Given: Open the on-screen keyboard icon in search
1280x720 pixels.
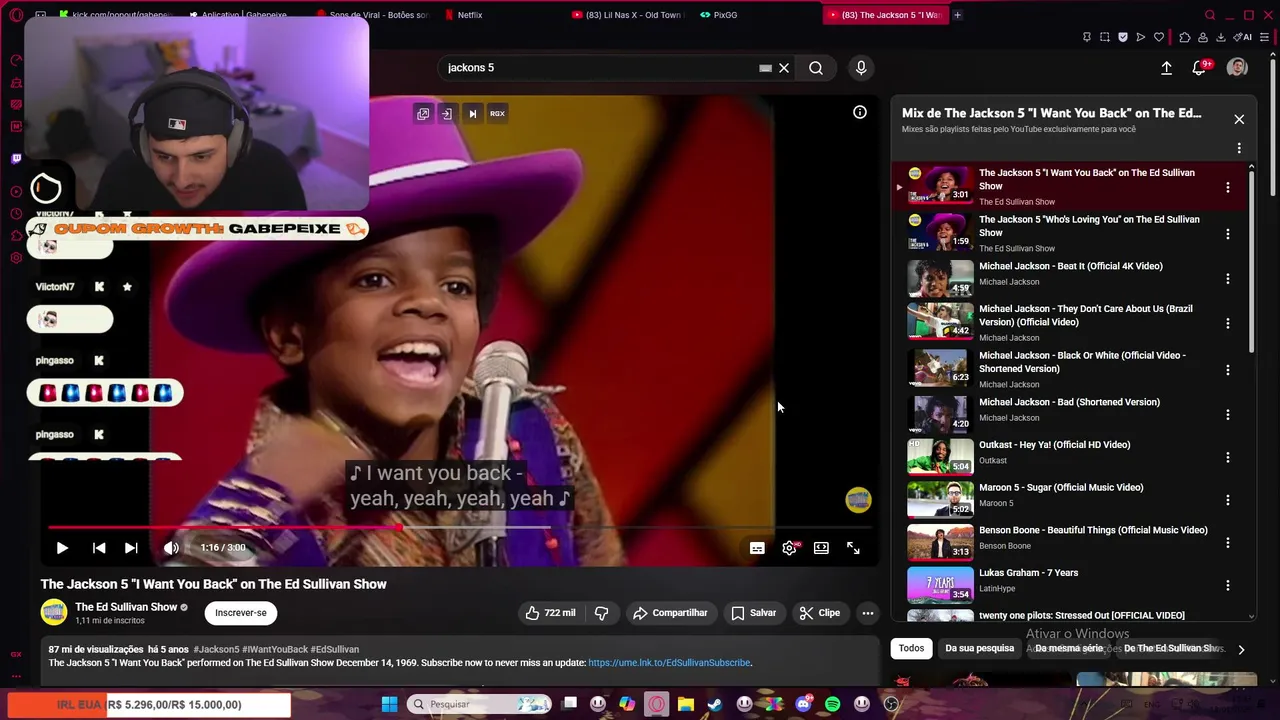Looking at the screenshot, I should (765, 68).
